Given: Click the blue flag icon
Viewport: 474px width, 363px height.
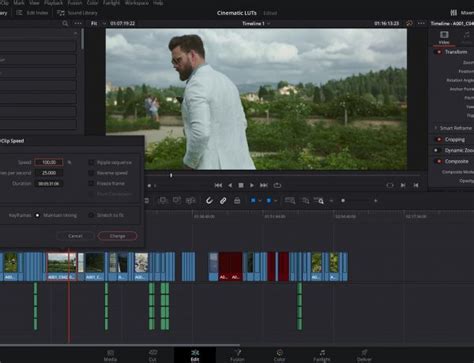Looking at the screenshot, I should 253,201.
